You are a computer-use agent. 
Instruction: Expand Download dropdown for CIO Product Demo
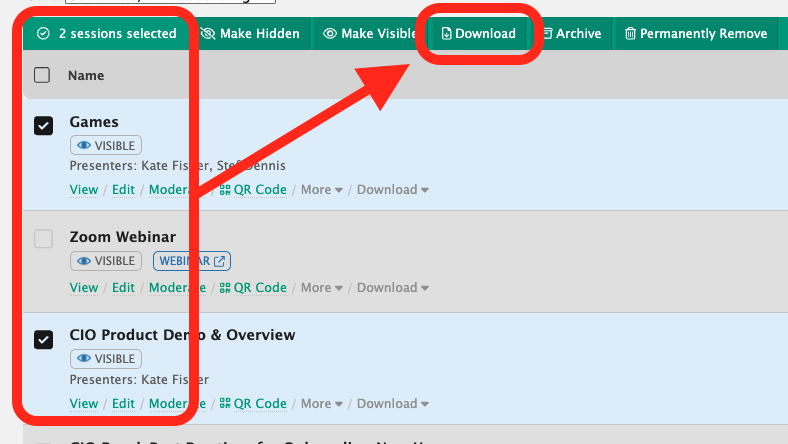[392, 403]
